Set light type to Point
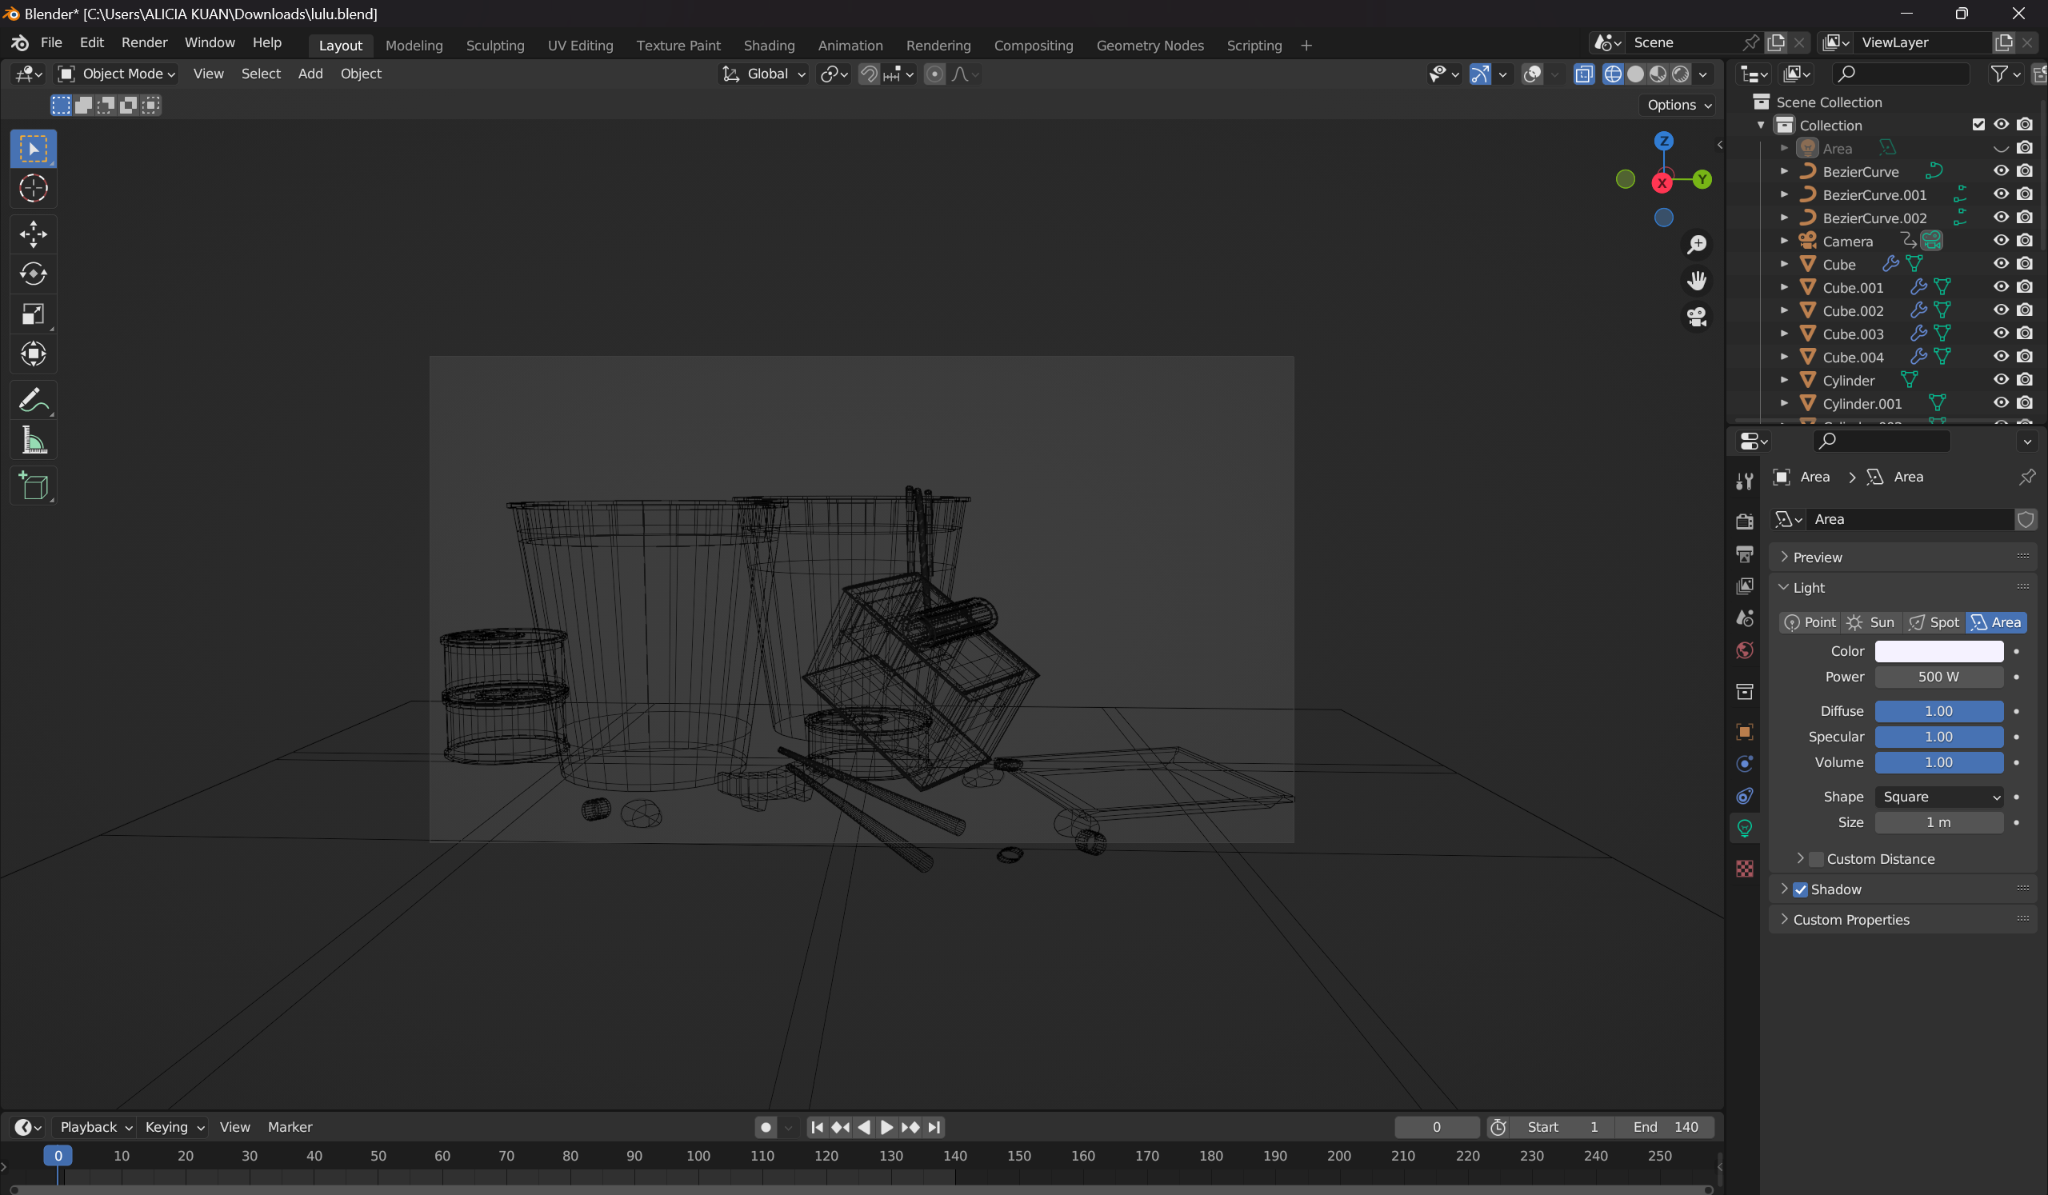The height and width of the screenshot is (1195, 2048). [1810, 622]
